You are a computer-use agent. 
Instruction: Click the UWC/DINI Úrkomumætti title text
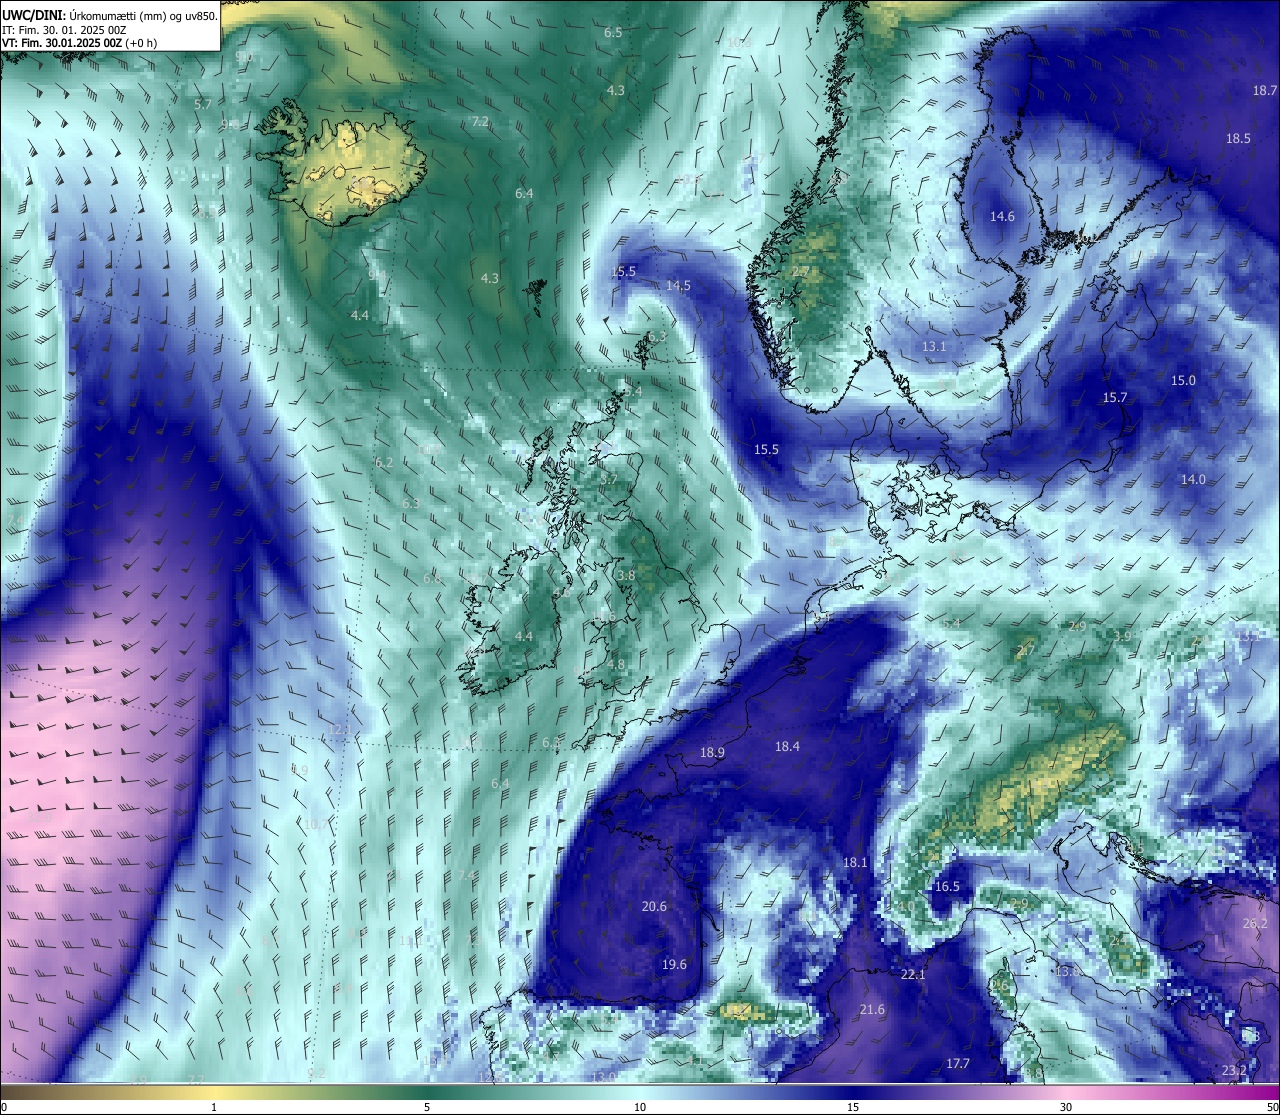pos(109,15)
